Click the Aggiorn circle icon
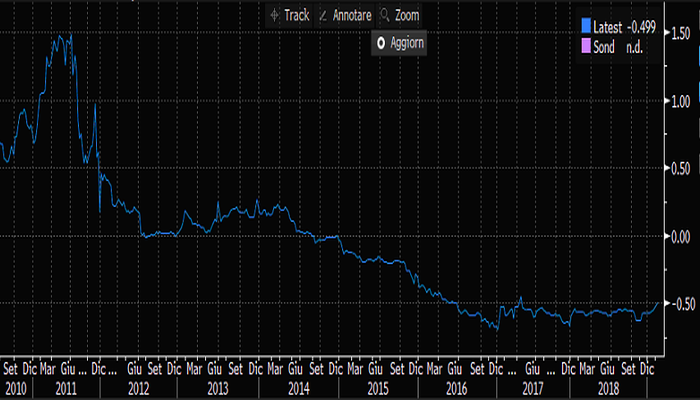700x400 pixels. (381, 43)
